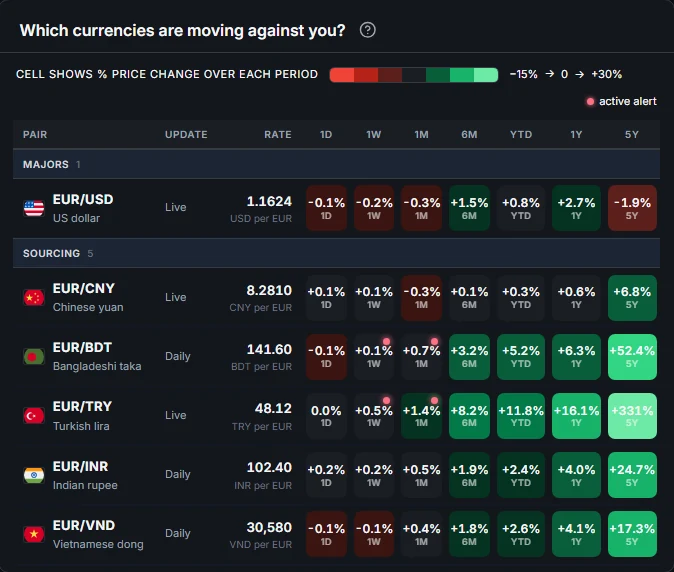Select the EUR/CNY 5Y cell showing +6.8%

point(632,298)
